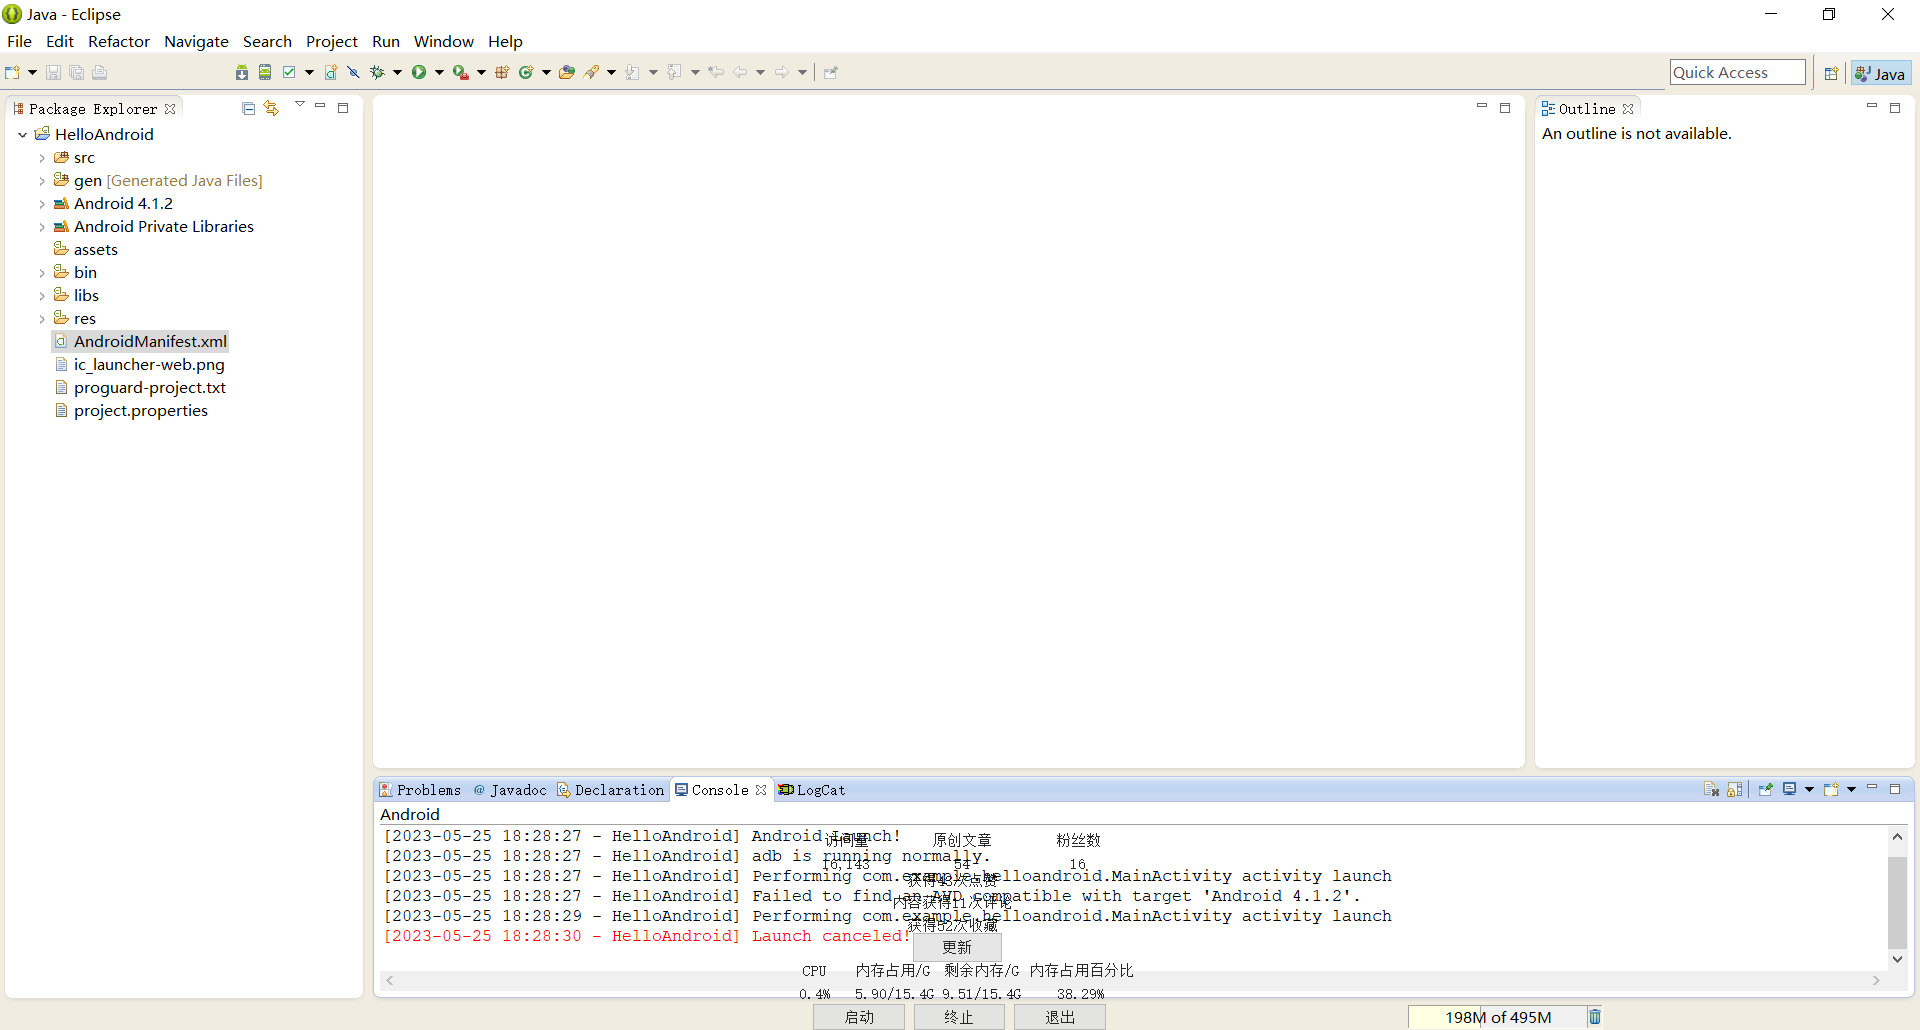Open the Android SDK Manager icon
Screen dimensions: 1920x1030
(242, 72)
